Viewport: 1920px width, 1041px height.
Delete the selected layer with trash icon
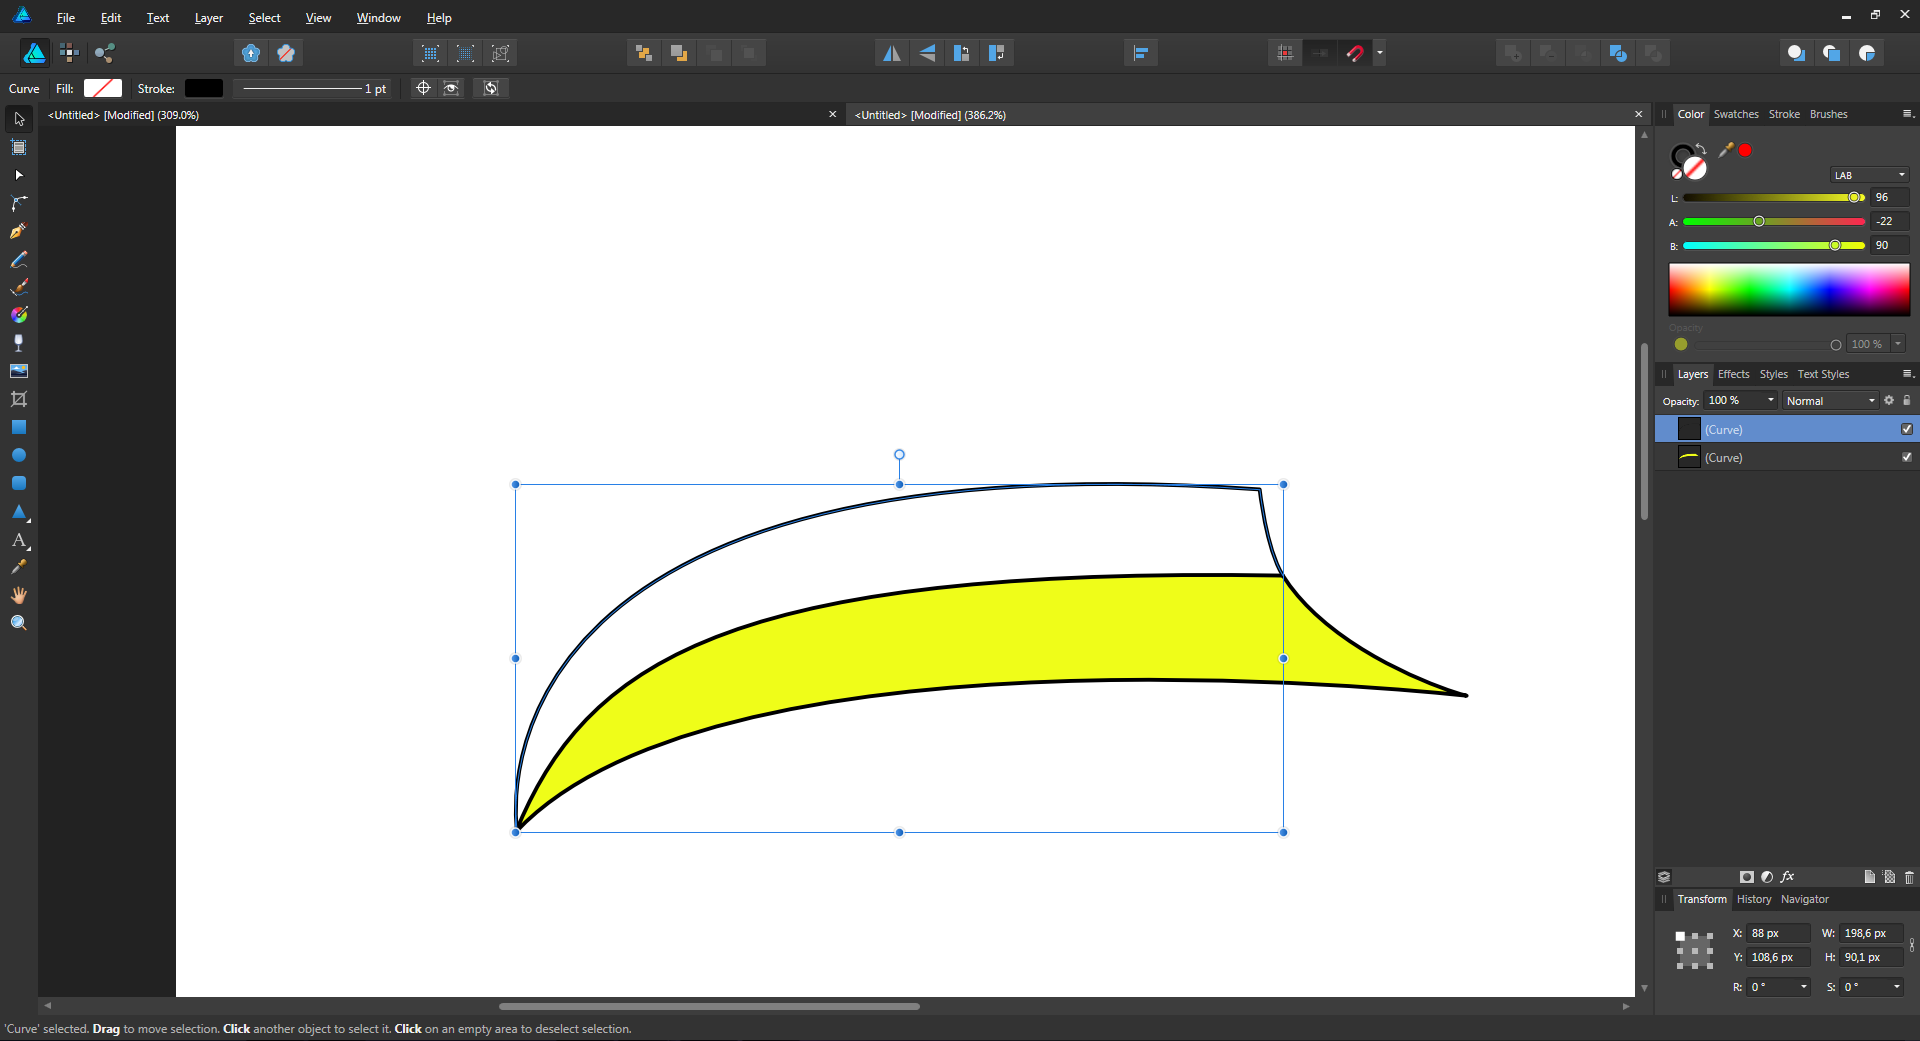tap(1909, 877)
